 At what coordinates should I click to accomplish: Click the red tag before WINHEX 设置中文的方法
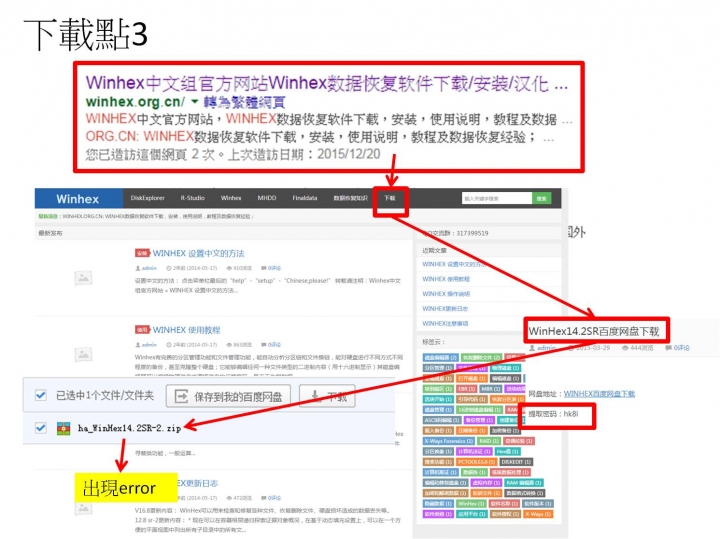pos(142,253)
